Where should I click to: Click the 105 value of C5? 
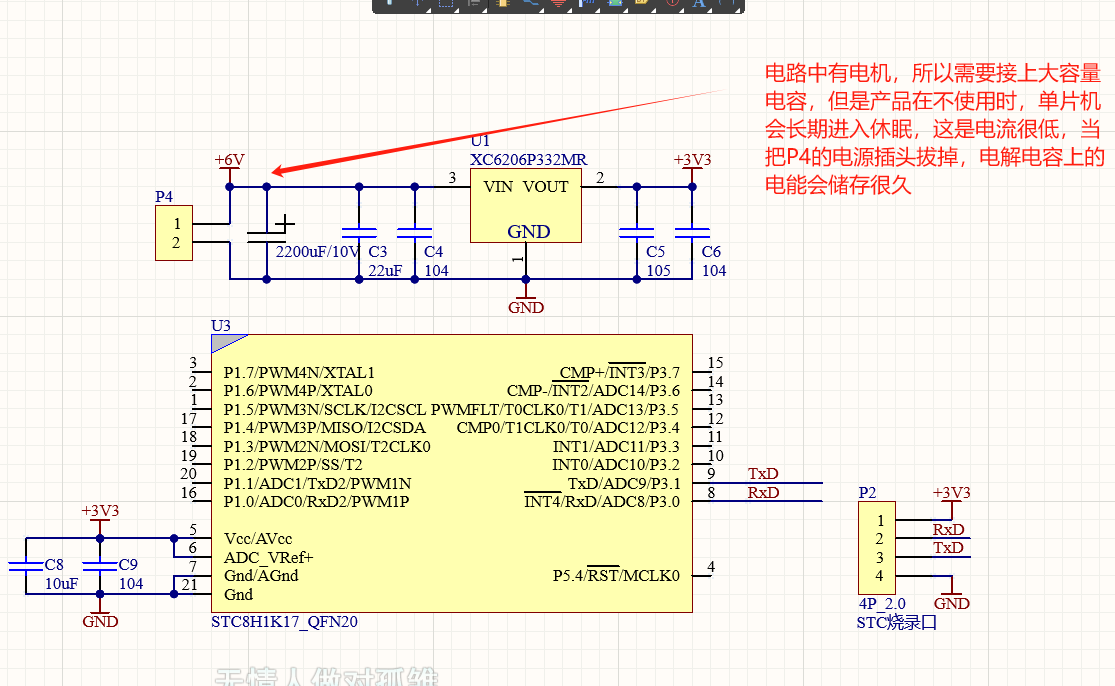[658, 271]
